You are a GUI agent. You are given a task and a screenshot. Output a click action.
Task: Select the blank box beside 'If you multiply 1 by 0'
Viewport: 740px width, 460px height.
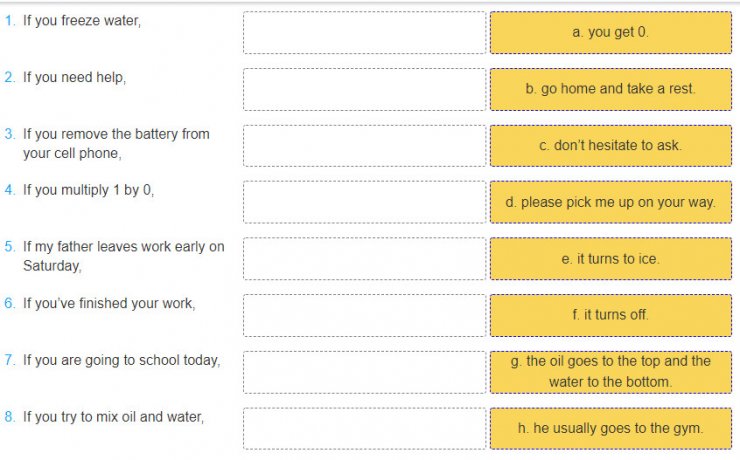pos(364,202)
